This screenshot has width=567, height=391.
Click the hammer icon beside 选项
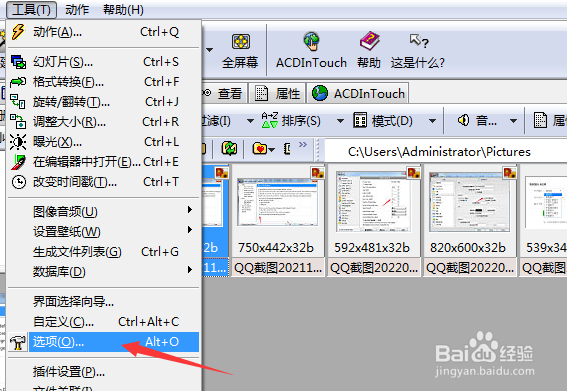click(18, 342)
